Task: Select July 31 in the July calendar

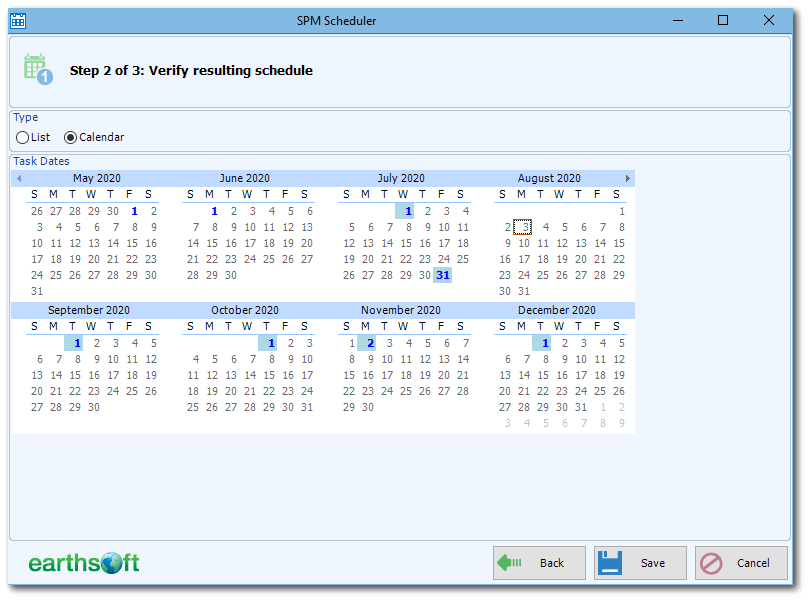Action: tap(444, 274)
